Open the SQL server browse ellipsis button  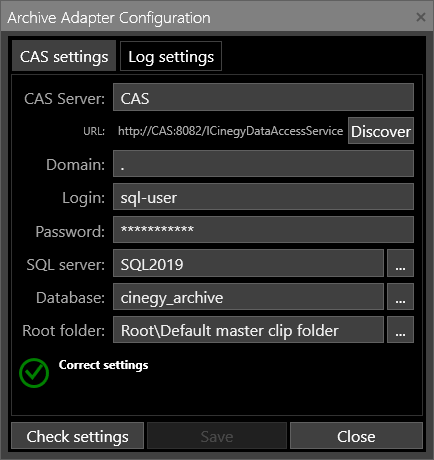tap(400, 263)
